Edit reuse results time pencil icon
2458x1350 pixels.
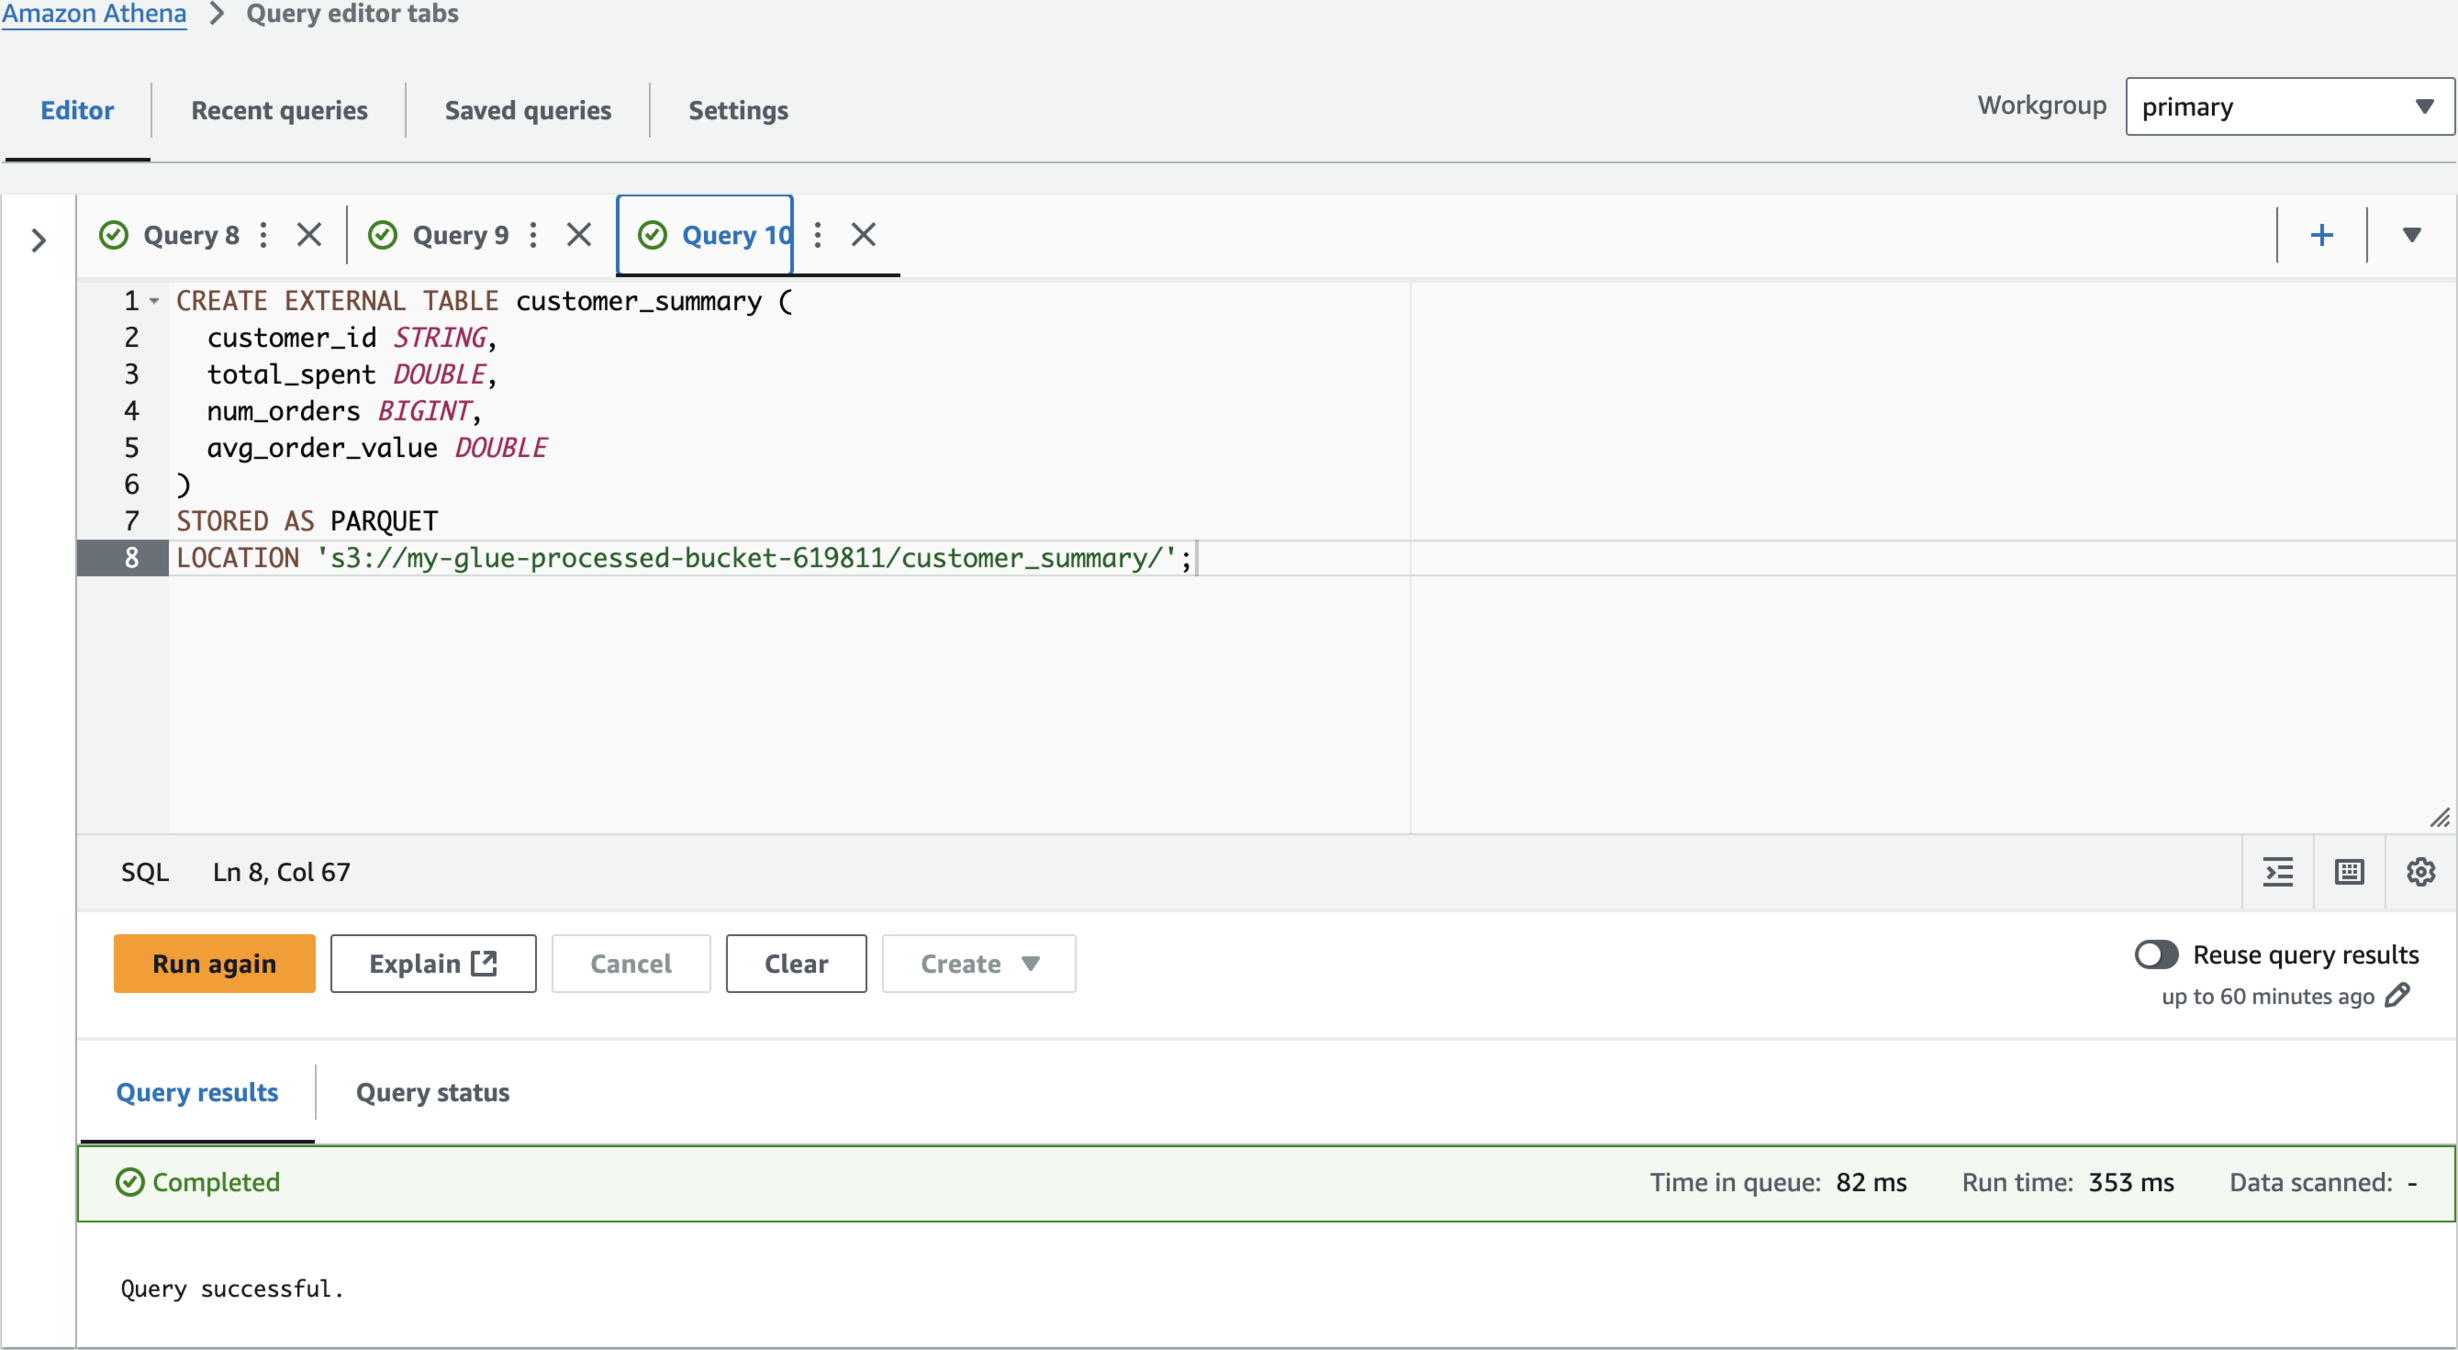[x=2398, y=996]
